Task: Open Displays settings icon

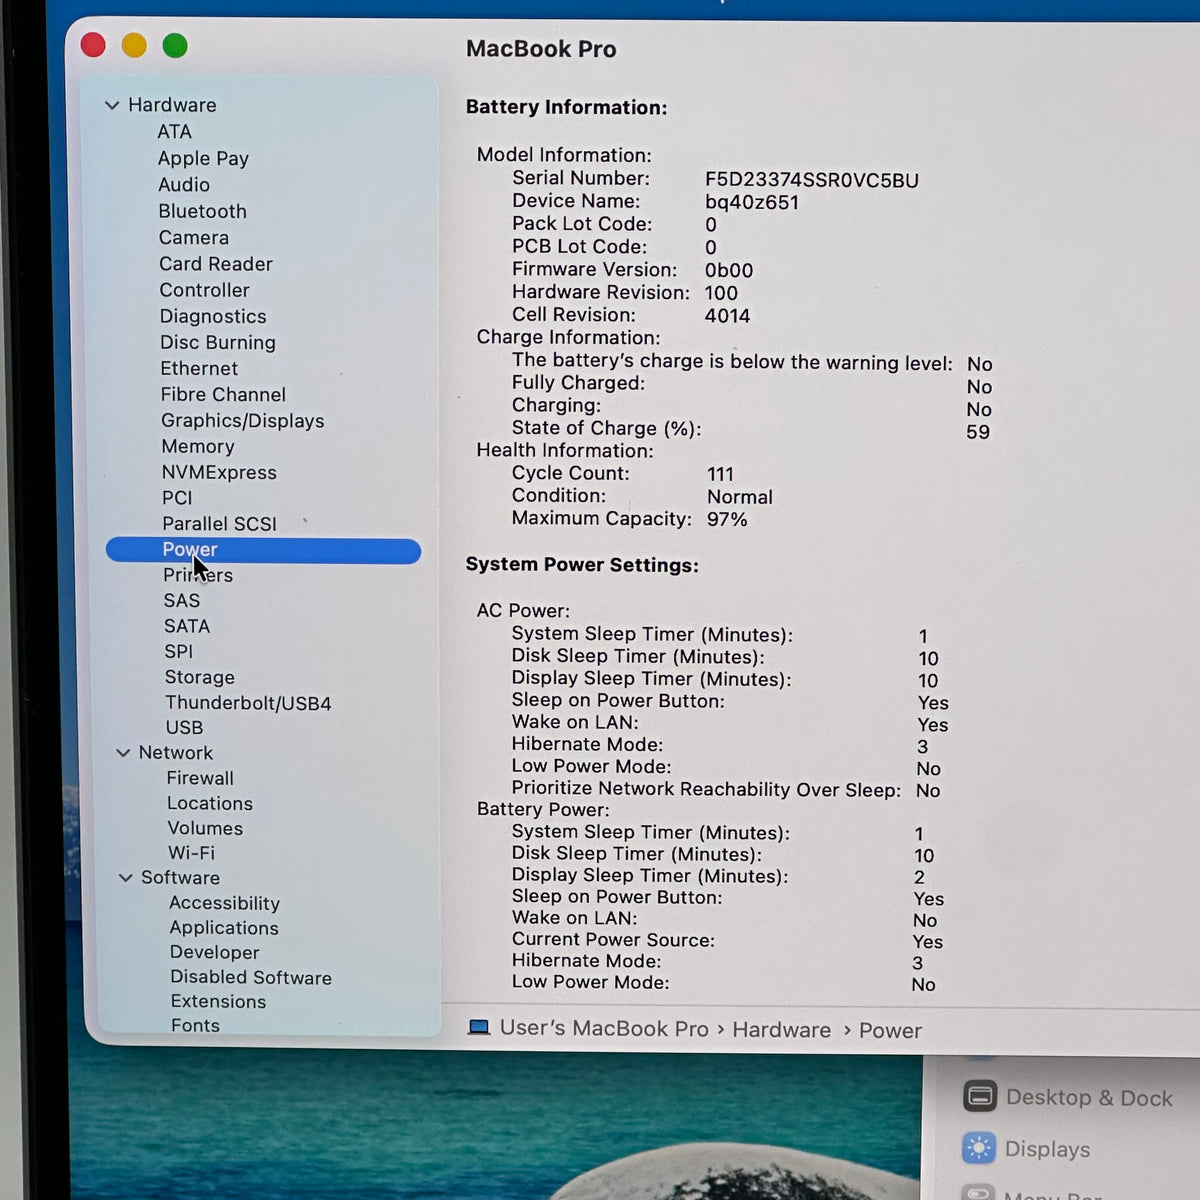Action: click(979, 1149)
